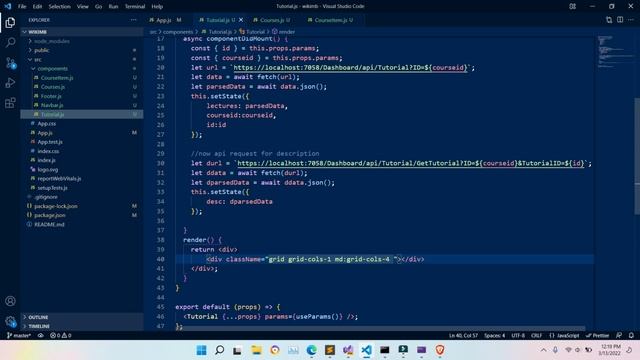
Task: Click the Explorer more actions ellipsis
Action: [x=133, y=20]
